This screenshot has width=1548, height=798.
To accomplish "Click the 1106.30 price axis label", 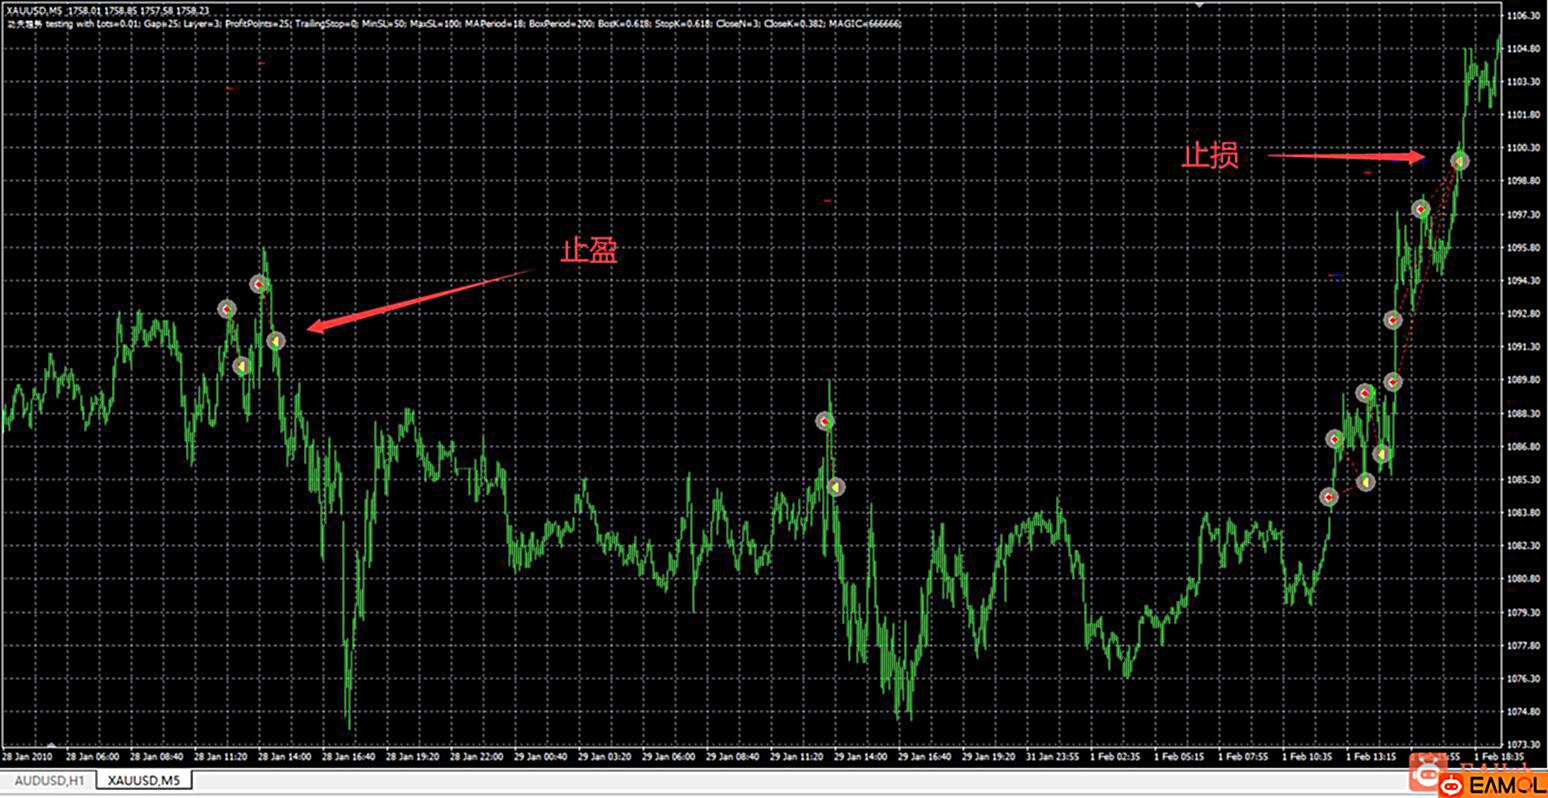I will point(1525,15).
